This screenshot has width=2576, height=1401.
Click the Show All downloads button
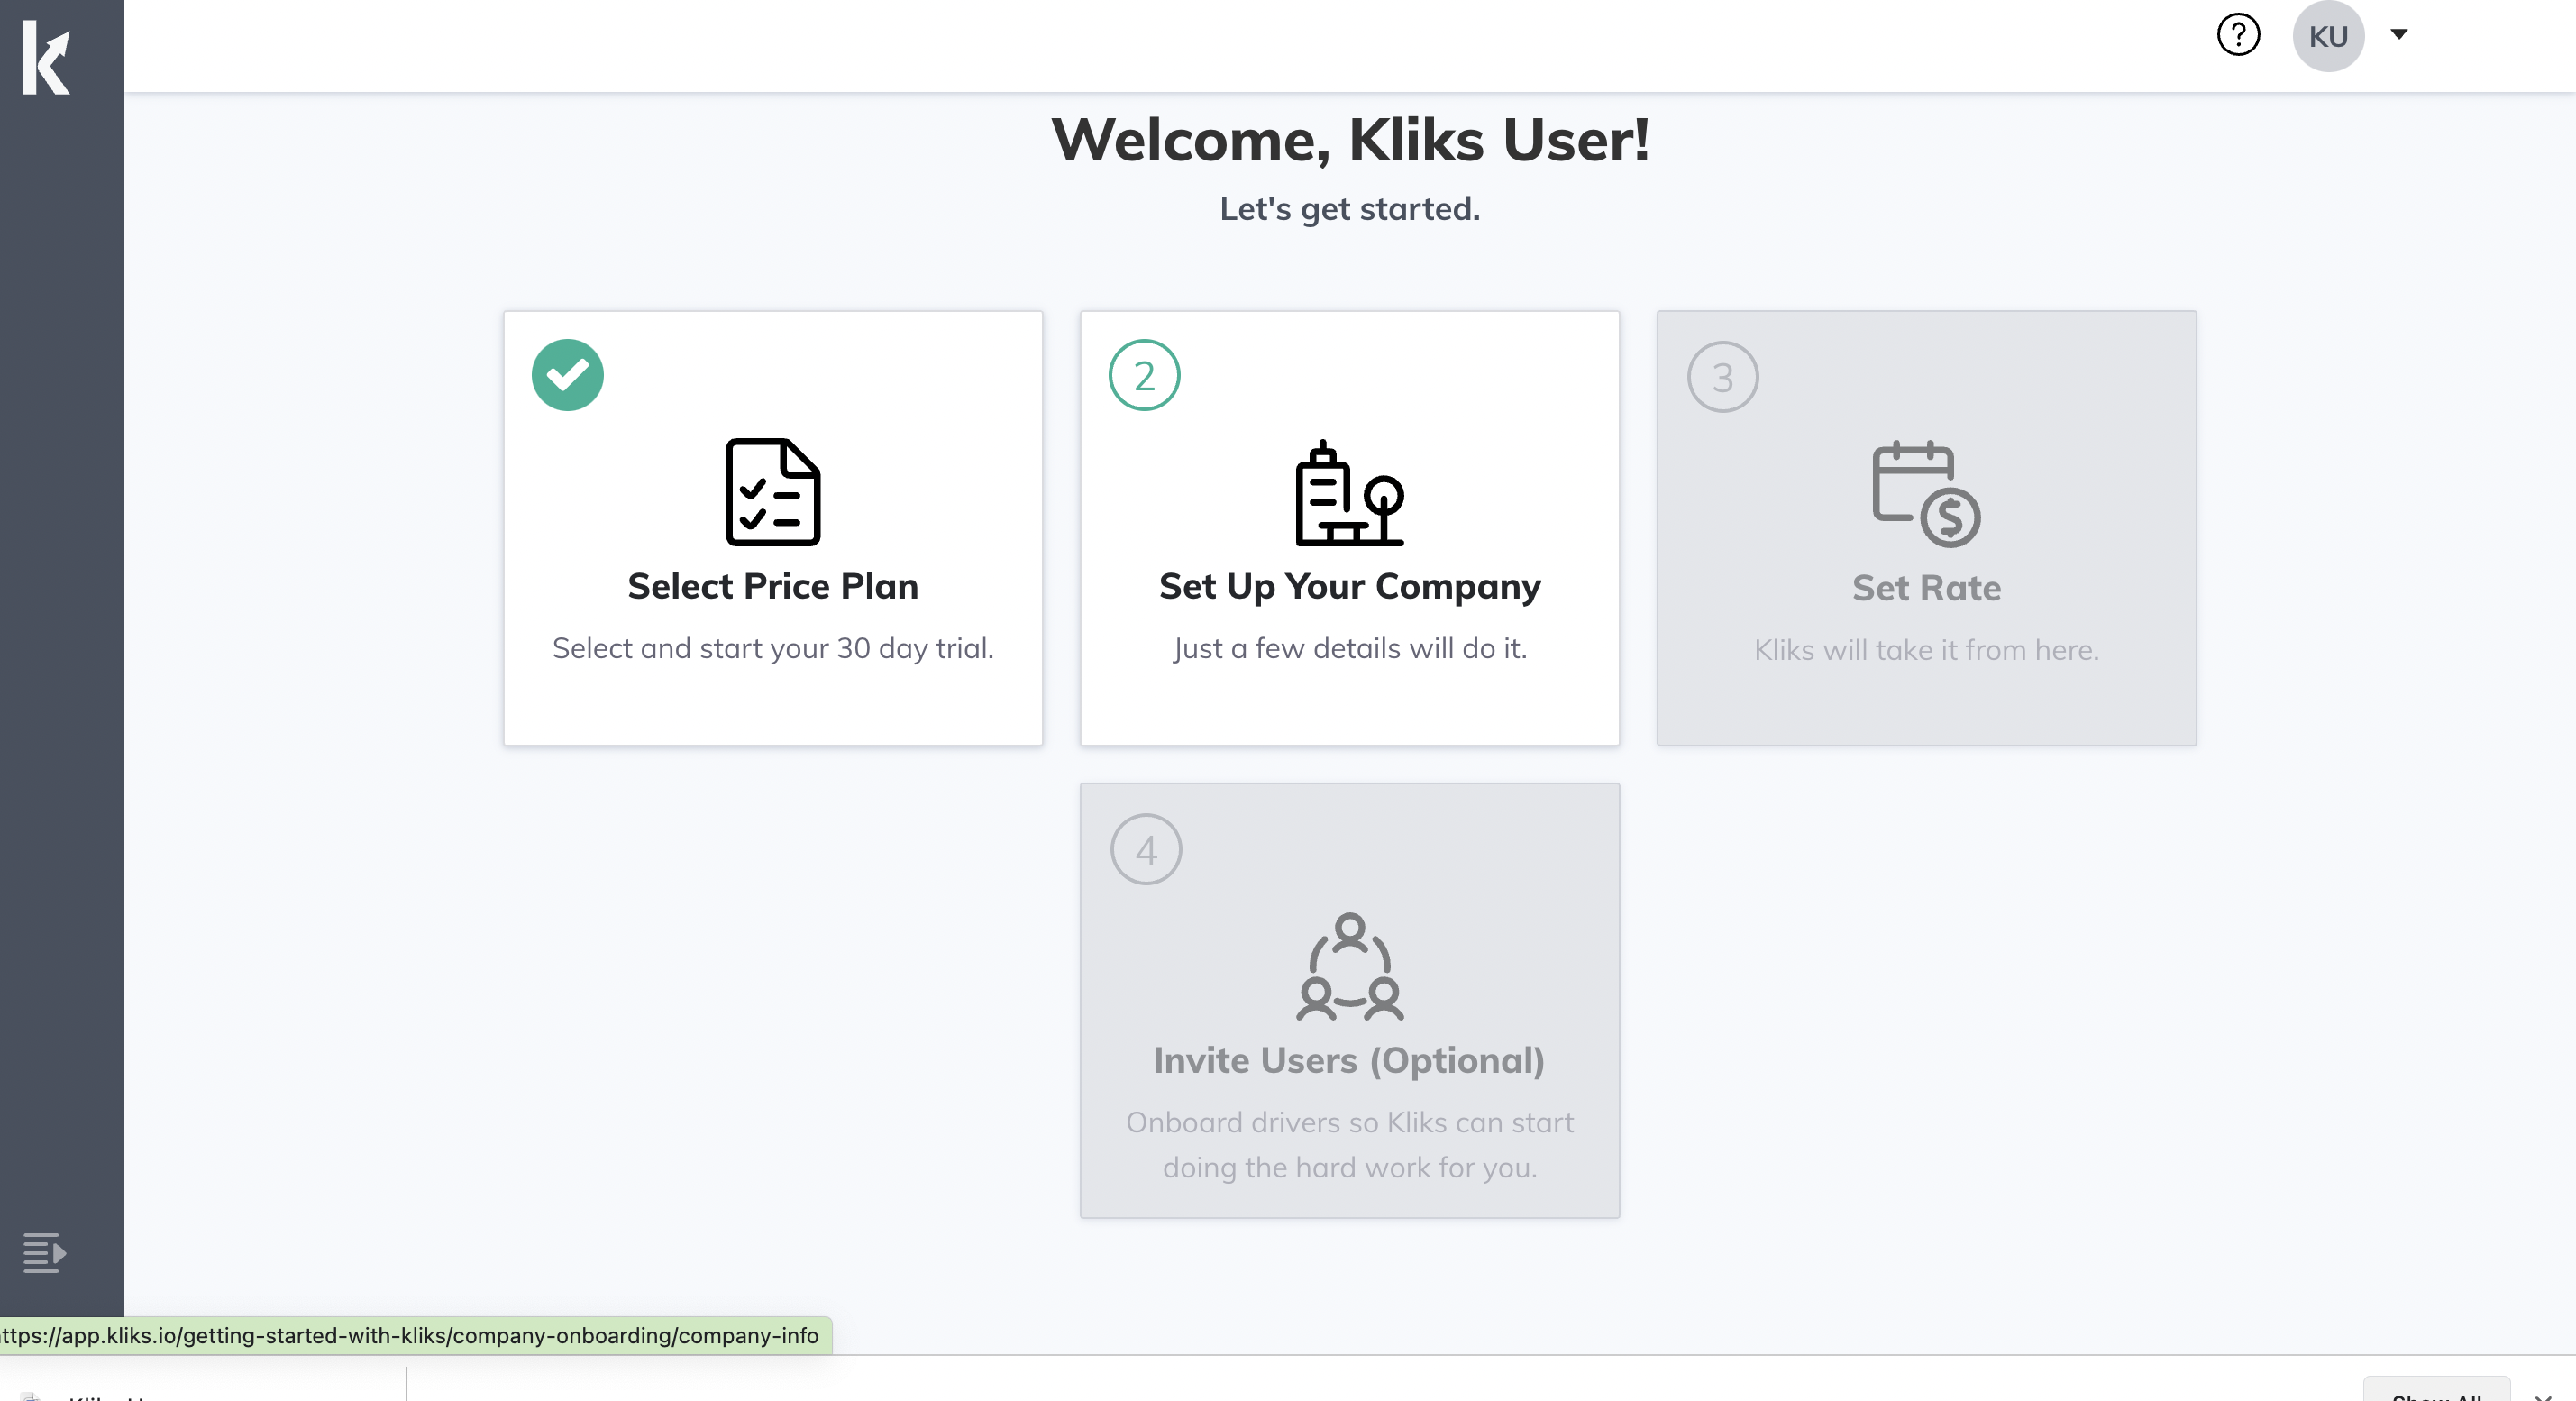point(2435,1391)
